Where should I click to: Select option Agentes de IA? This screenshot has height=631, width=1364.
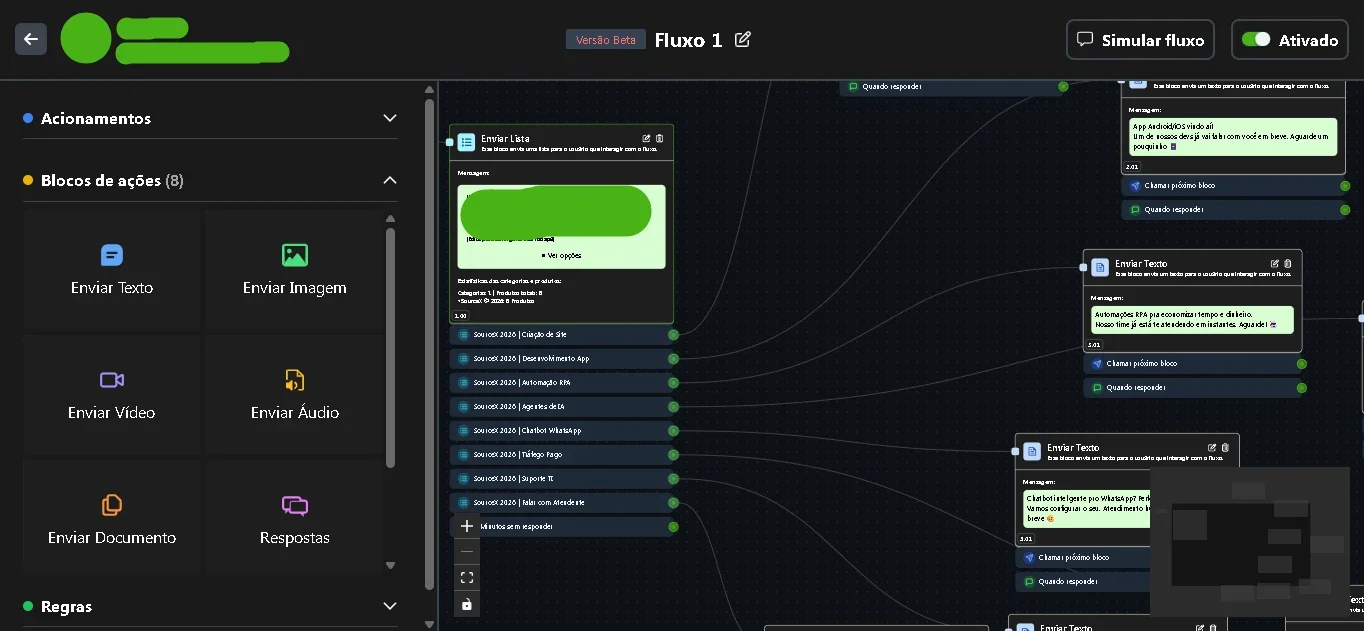[x=563, y=407]
